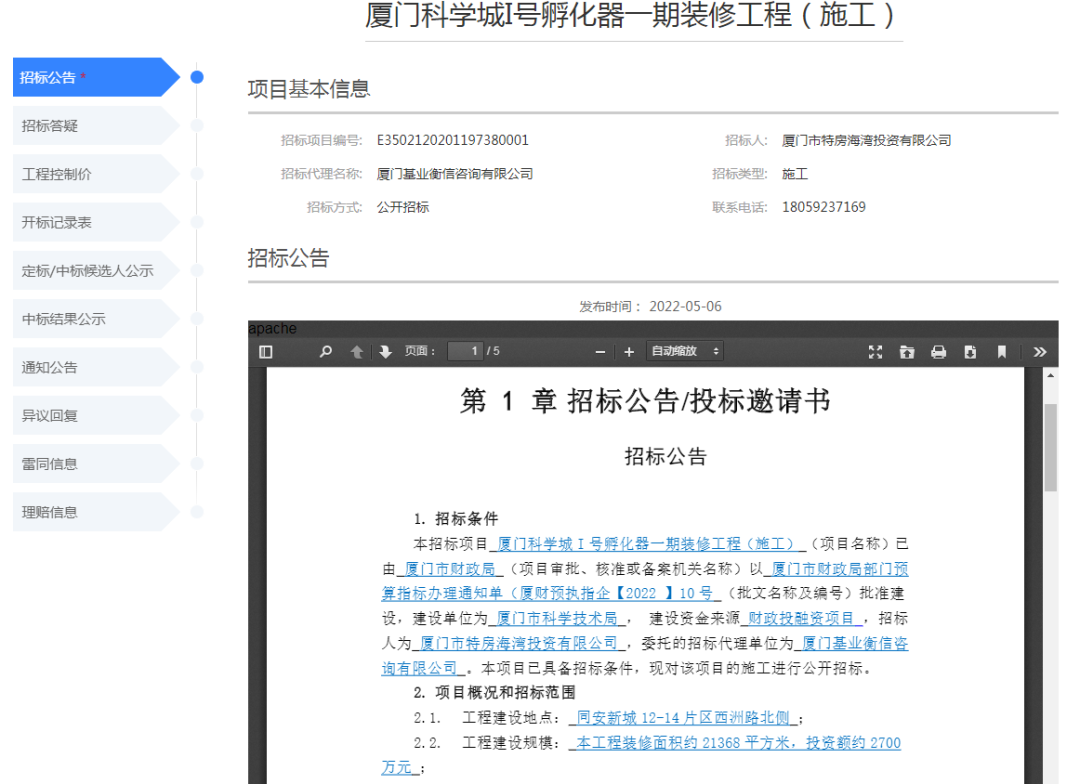The image size is (1080, 784).
Task: Click the open file icon in PDF toolbar
Action: click(x=907, y=352)
